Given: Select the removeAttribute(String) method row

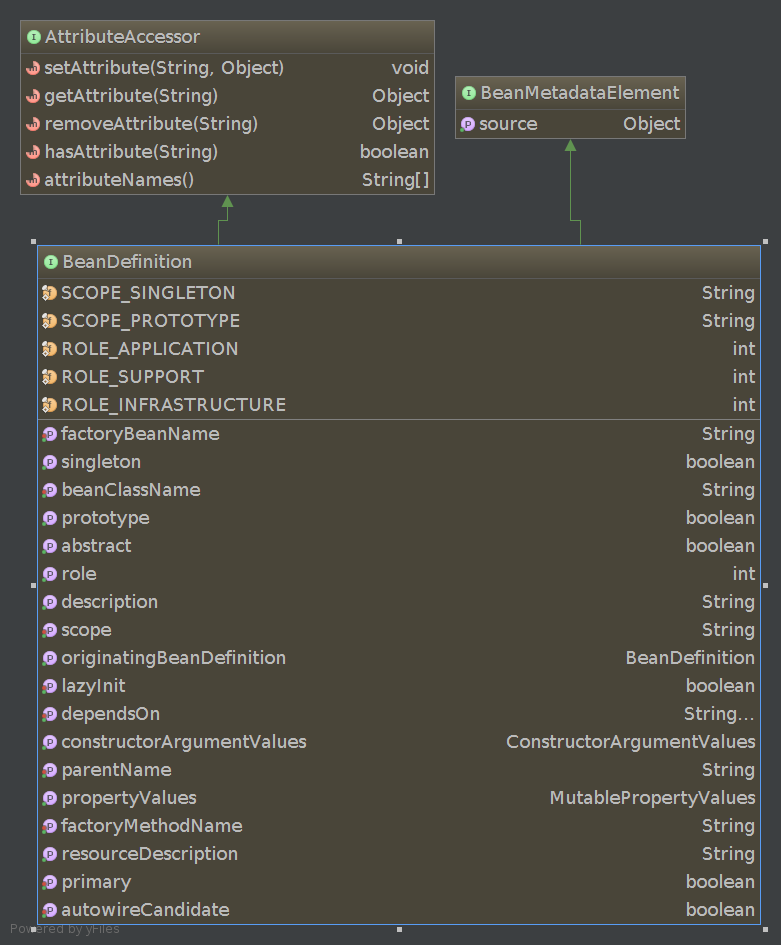Looking at the screenshot, I should (227, 124).
